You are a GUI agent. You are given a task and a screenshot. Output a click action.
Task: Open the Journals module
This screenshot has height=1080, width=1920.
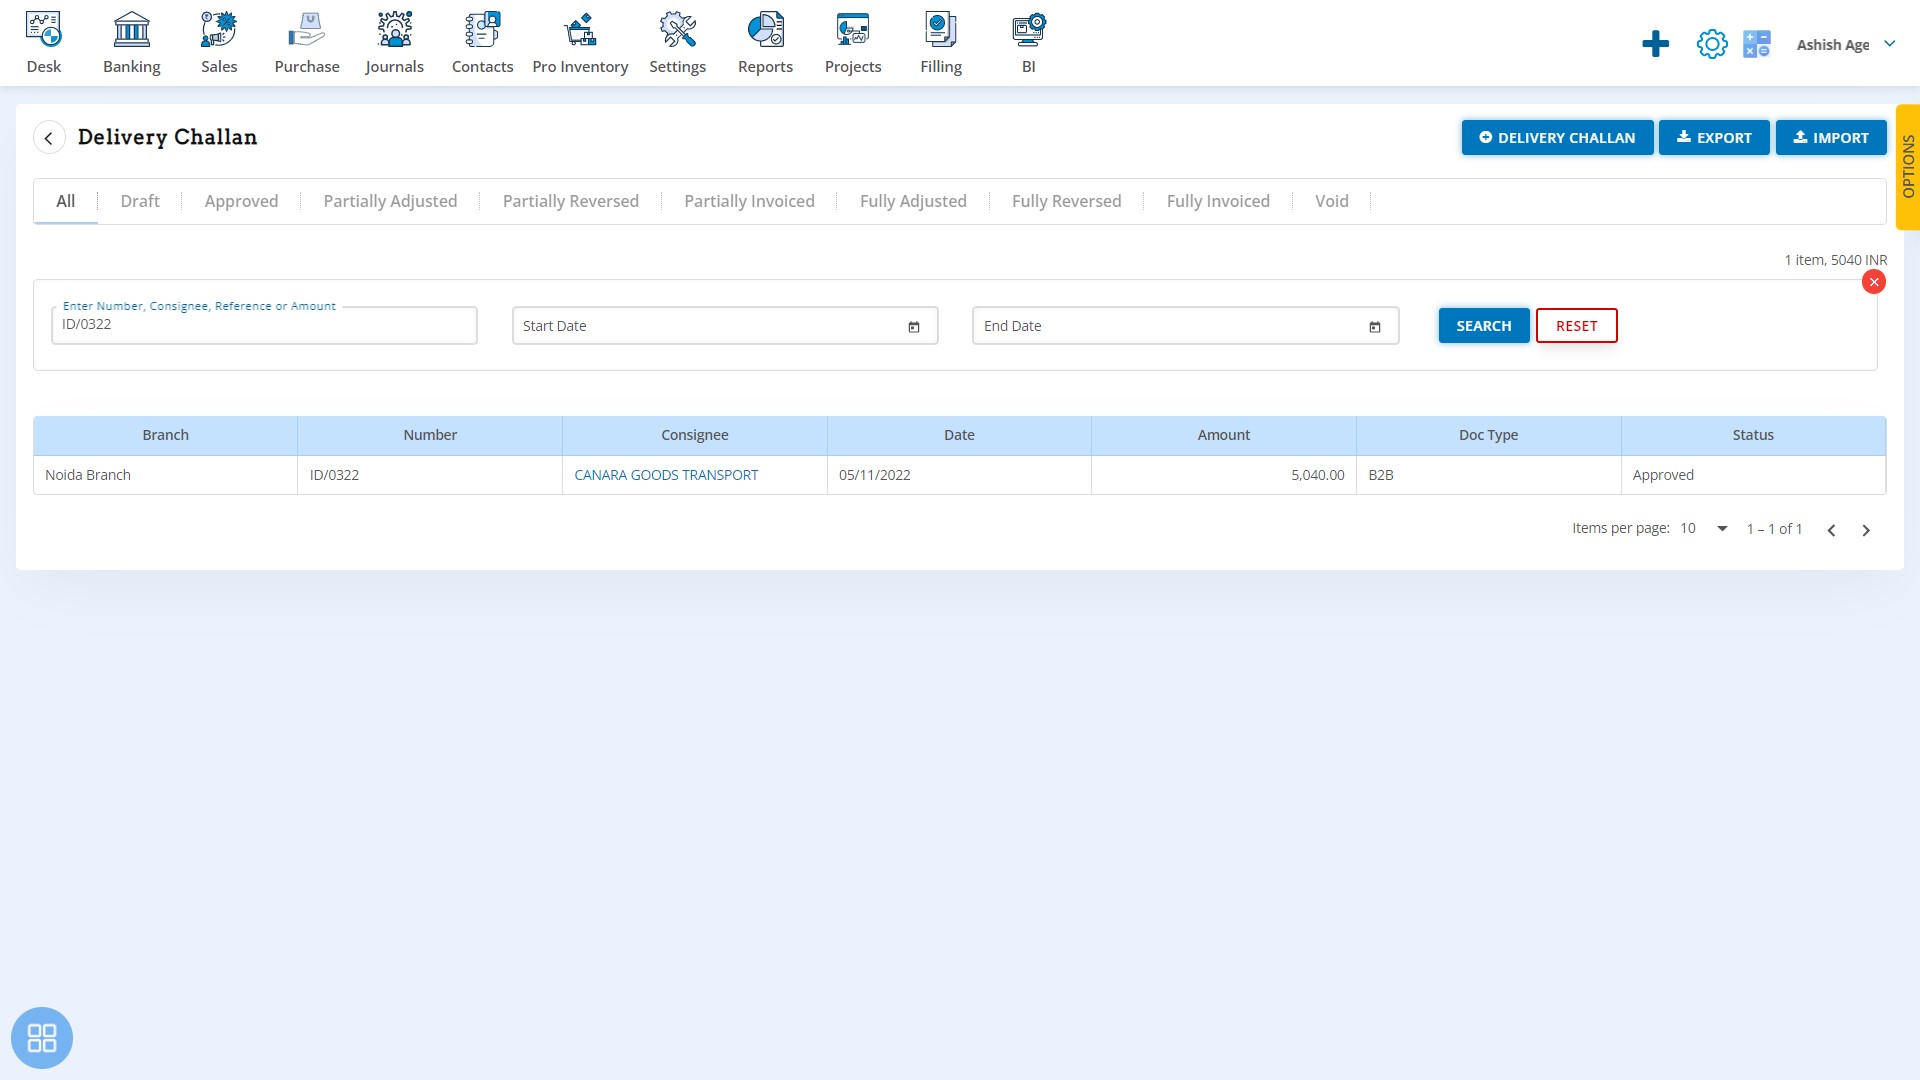[x=394, y=42]
